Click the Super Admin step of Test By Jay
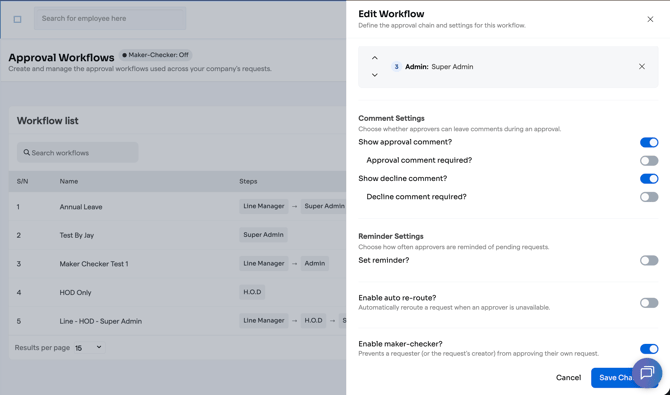Image resolution: width=670 pixels, height=395 pixels. coord(263,235)
